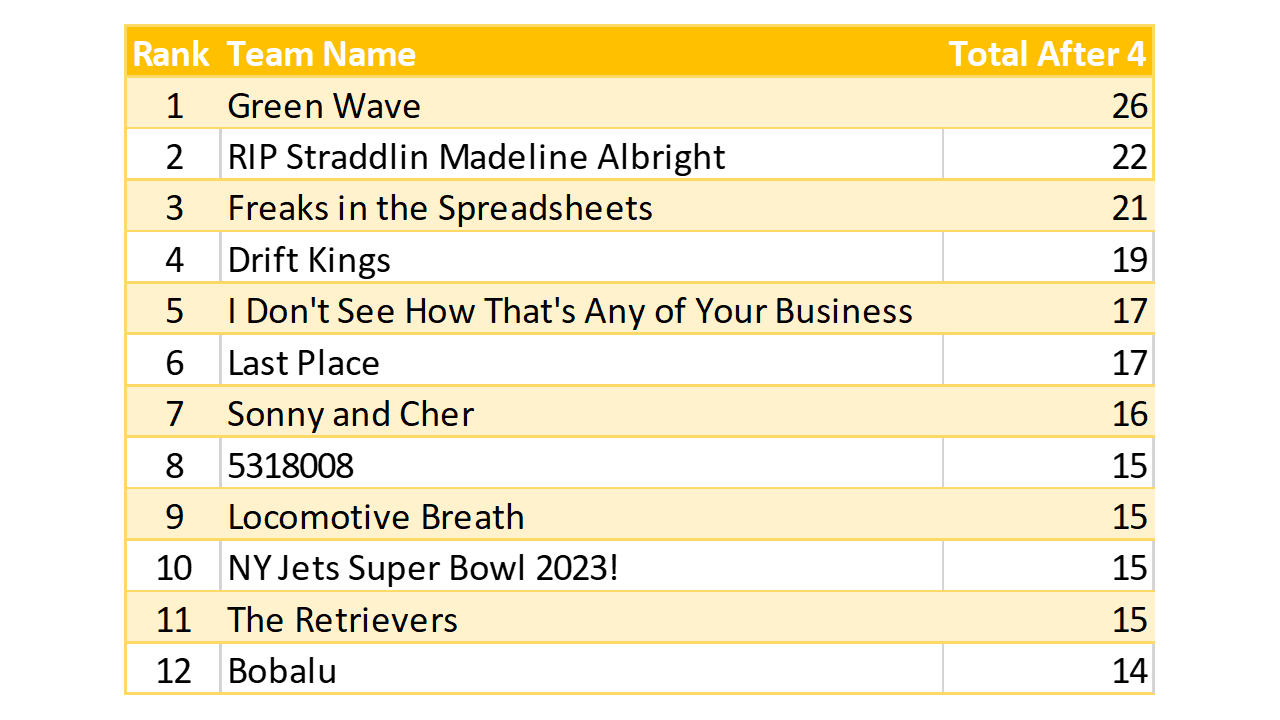Click the rank 7 number cell
Viewport: 1280px width, 720px height.
coord(174,414)
